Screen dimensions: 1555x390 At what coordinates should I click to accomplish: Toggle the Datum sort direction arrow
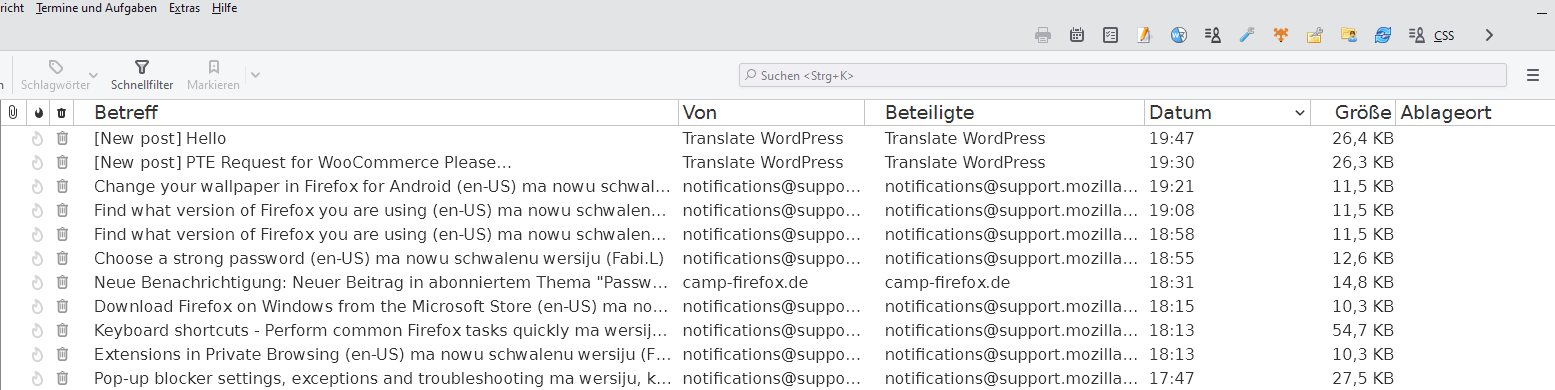click(x=1300, y=113)
